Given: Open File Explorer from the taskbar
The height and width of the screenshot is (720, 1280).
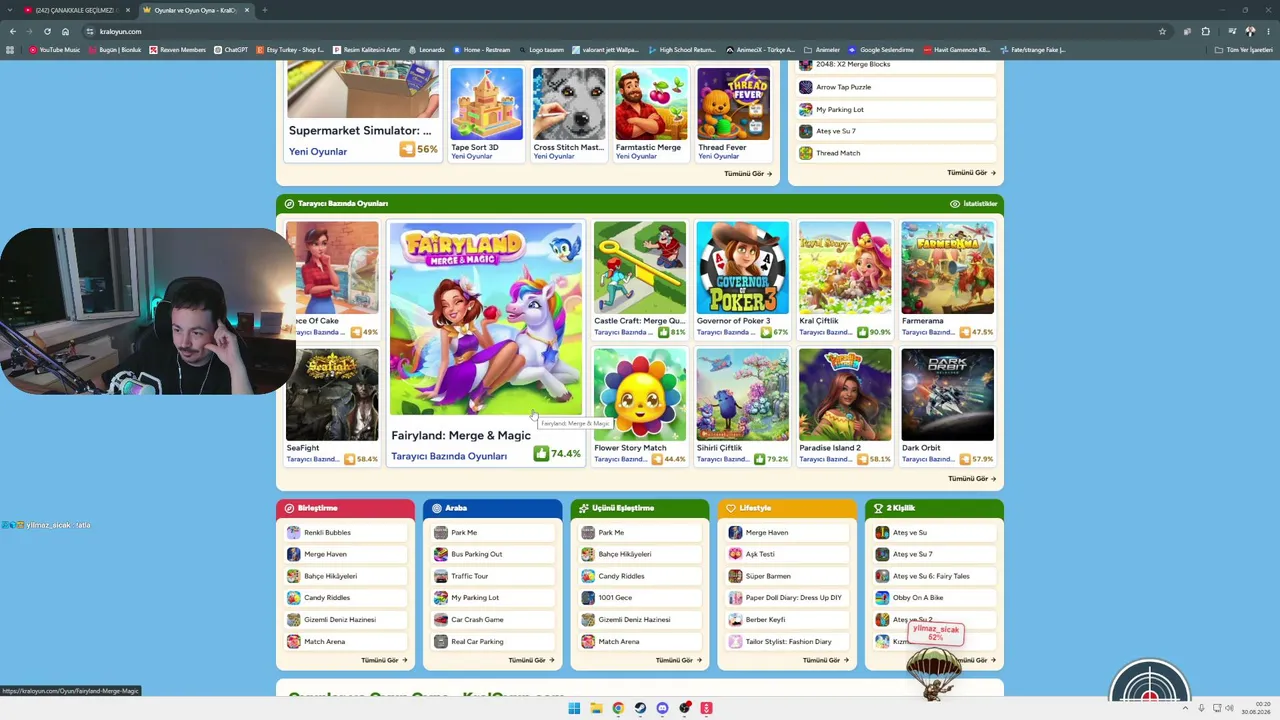Looking at the screenshot, I should click(x=596, y=708).
